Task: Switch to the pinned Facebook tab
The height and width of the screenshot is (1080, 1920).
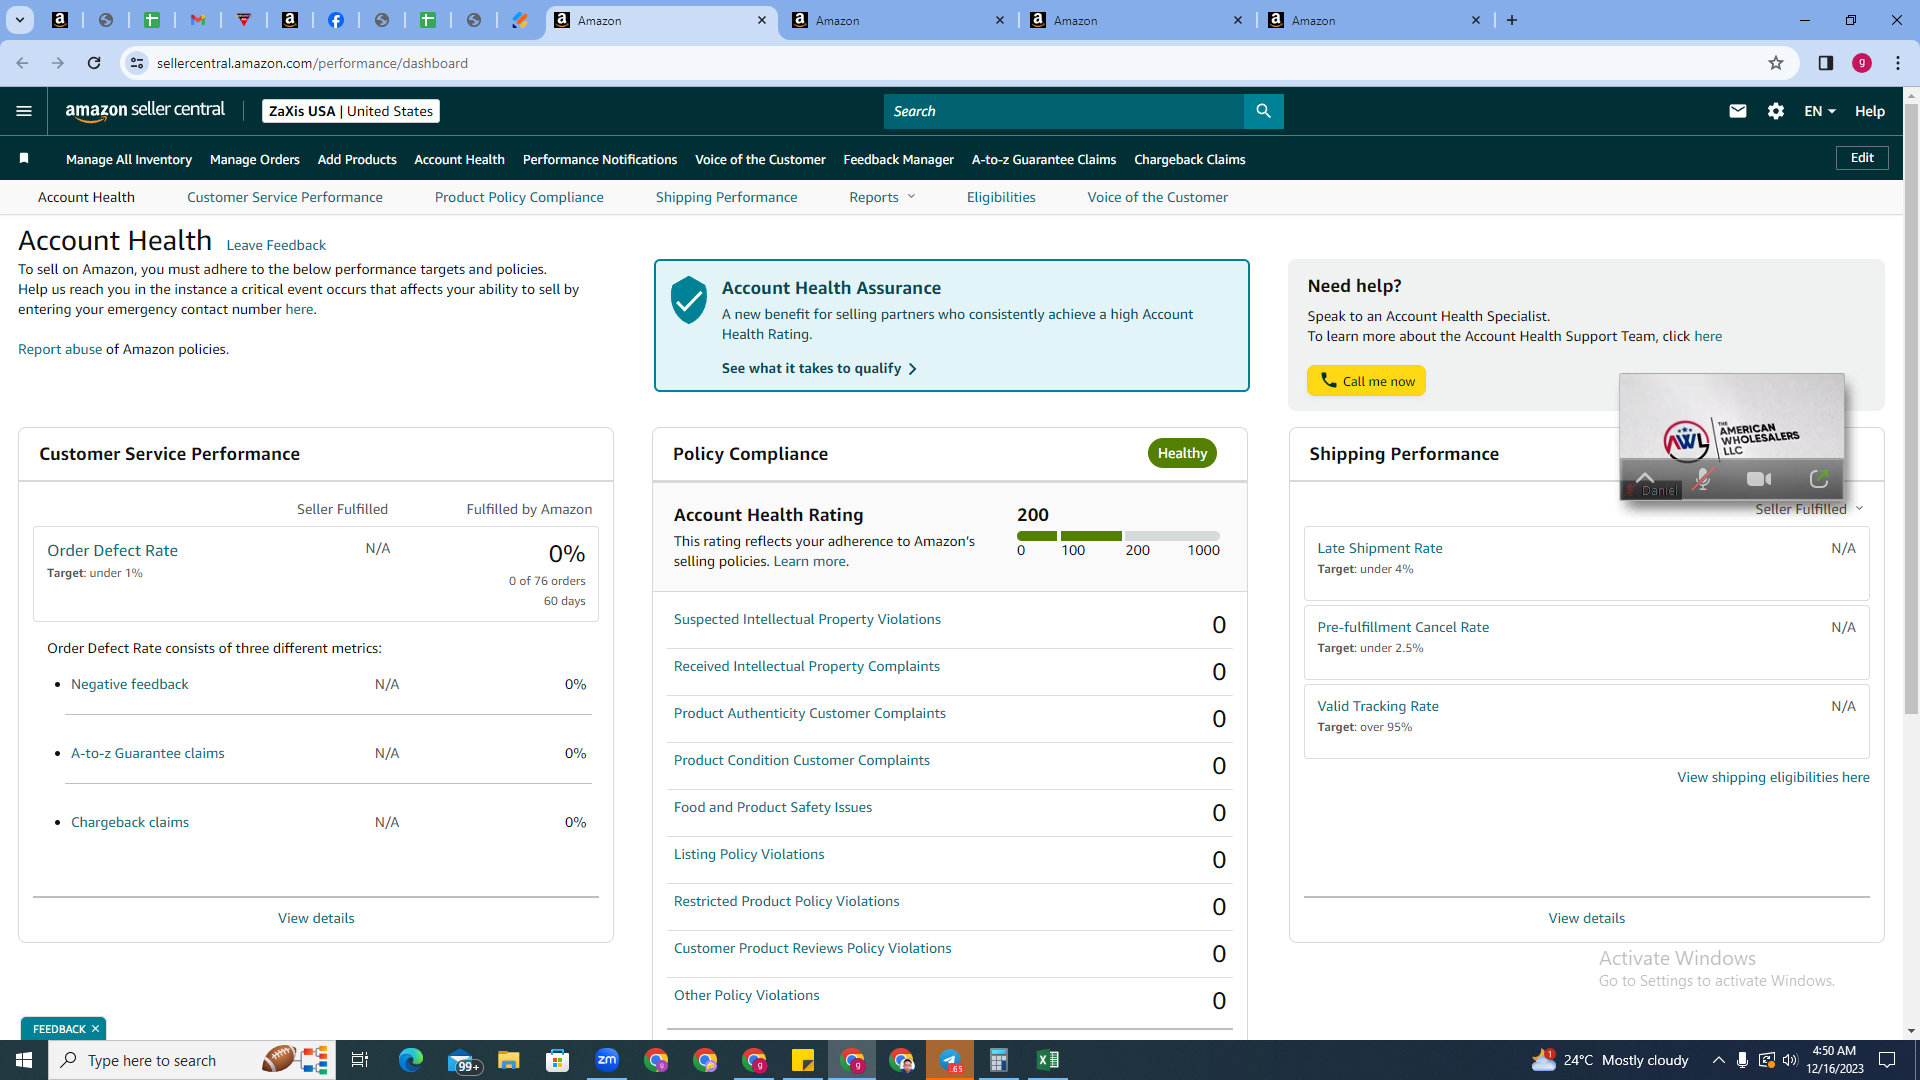Action: [x=336, y=20]
